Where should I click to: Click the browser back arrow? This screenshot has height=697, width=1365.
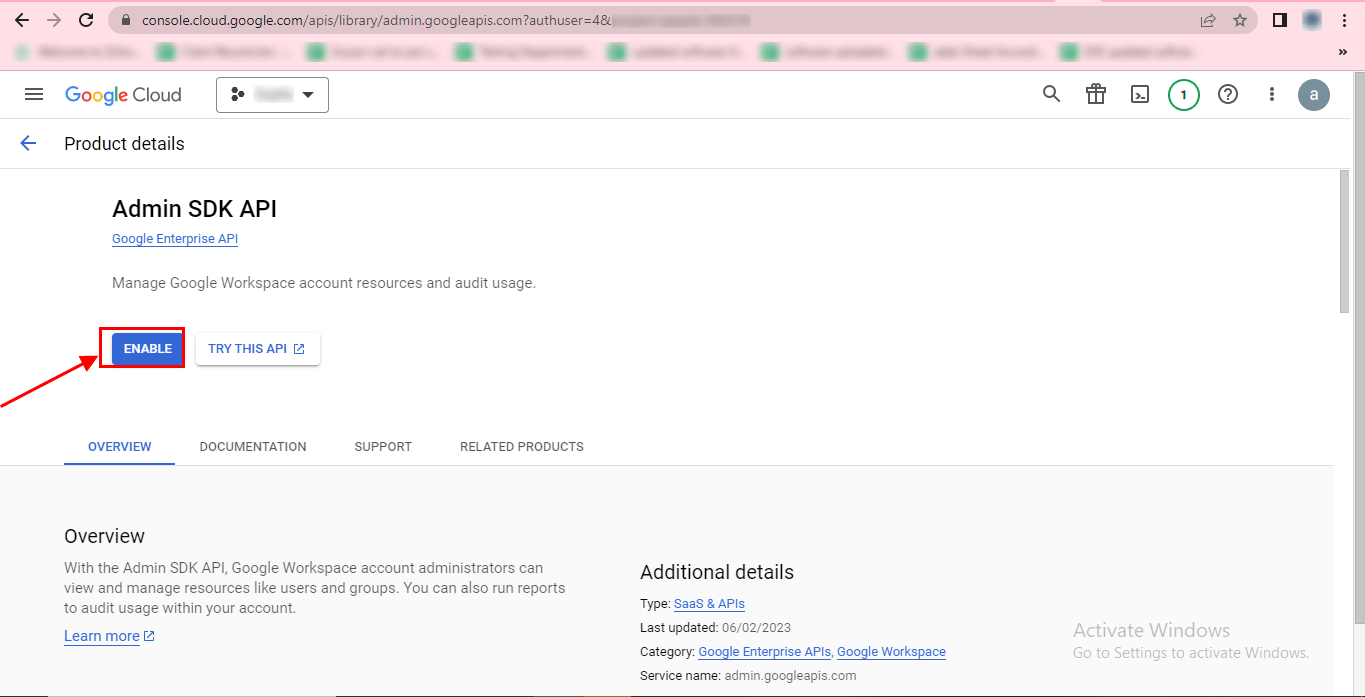coord(21,20)
